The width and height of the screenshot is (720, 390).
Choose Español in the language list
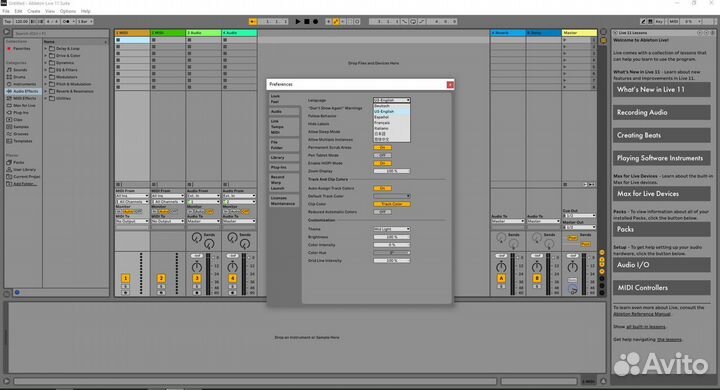point(391,117)
